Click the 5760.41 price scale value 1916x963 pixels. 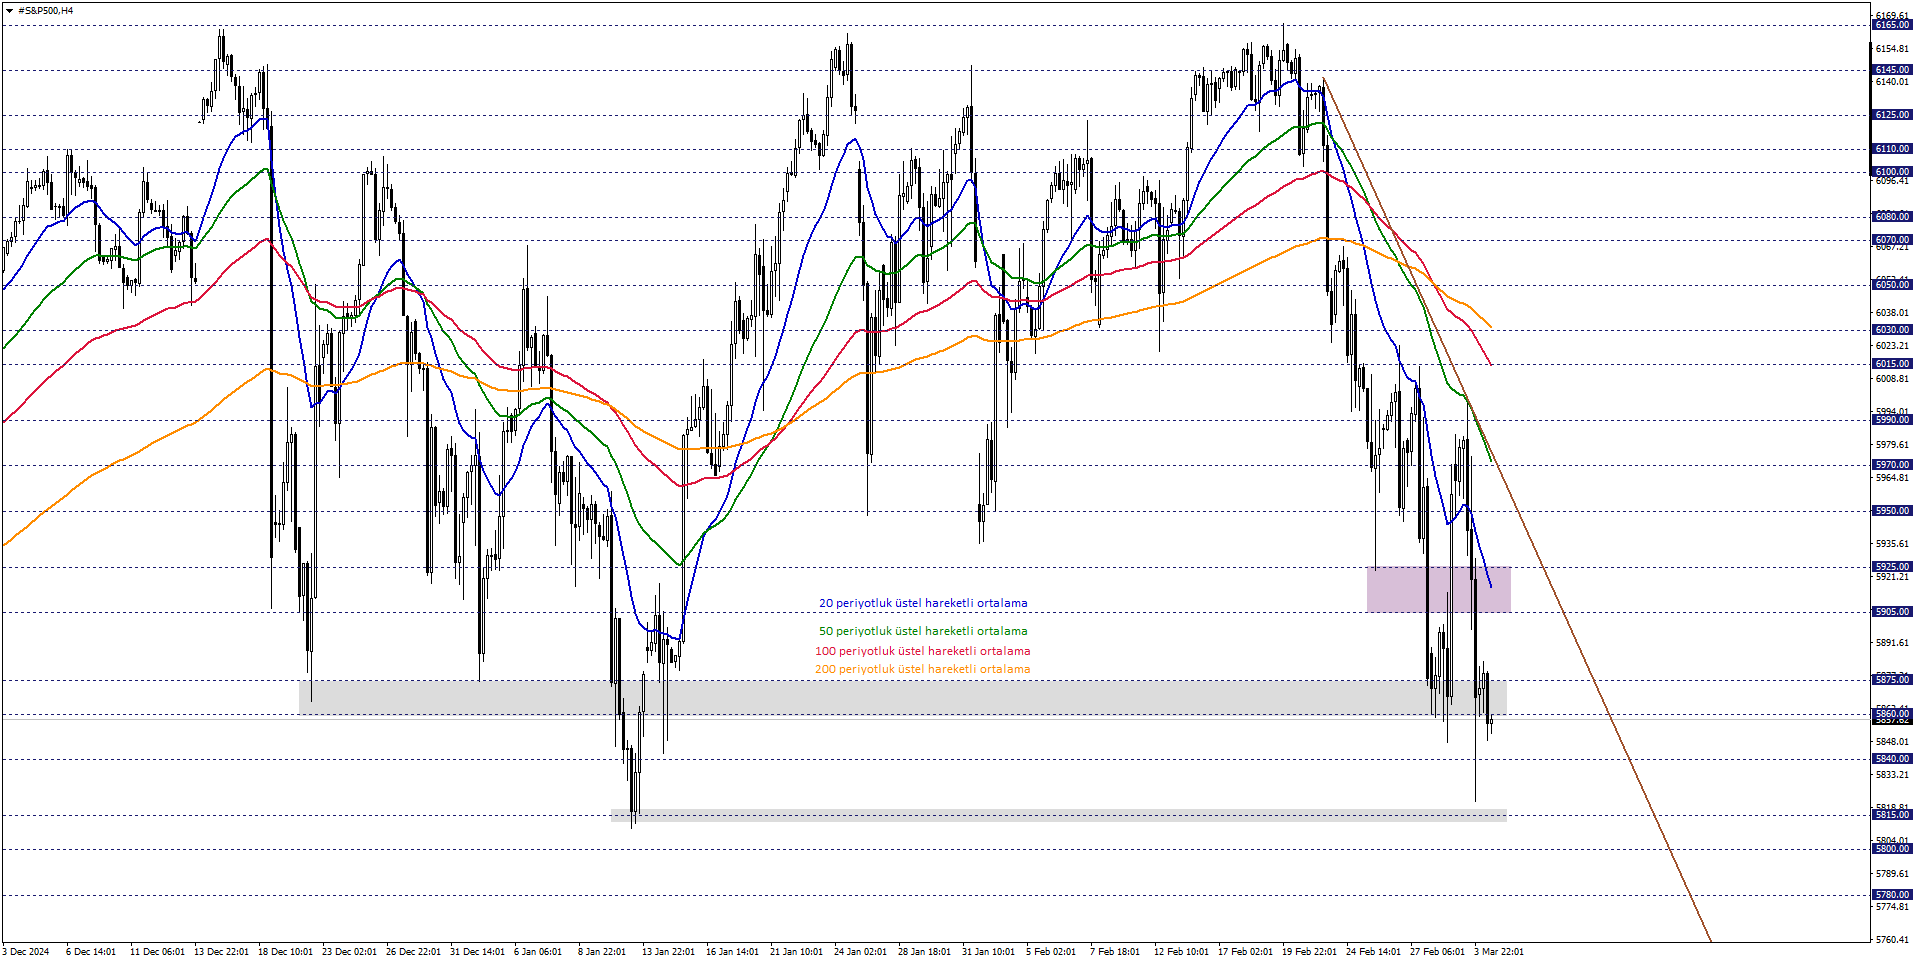(x=1892, y=940)
